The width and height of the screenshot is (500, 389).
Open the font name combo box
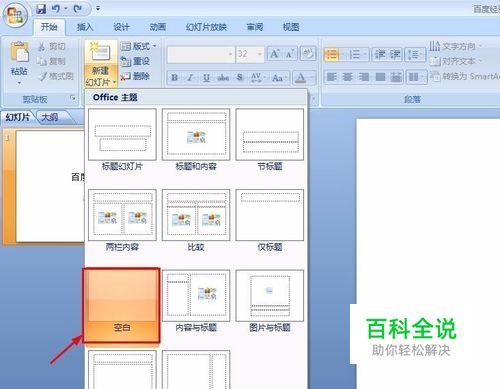[200, 54]
